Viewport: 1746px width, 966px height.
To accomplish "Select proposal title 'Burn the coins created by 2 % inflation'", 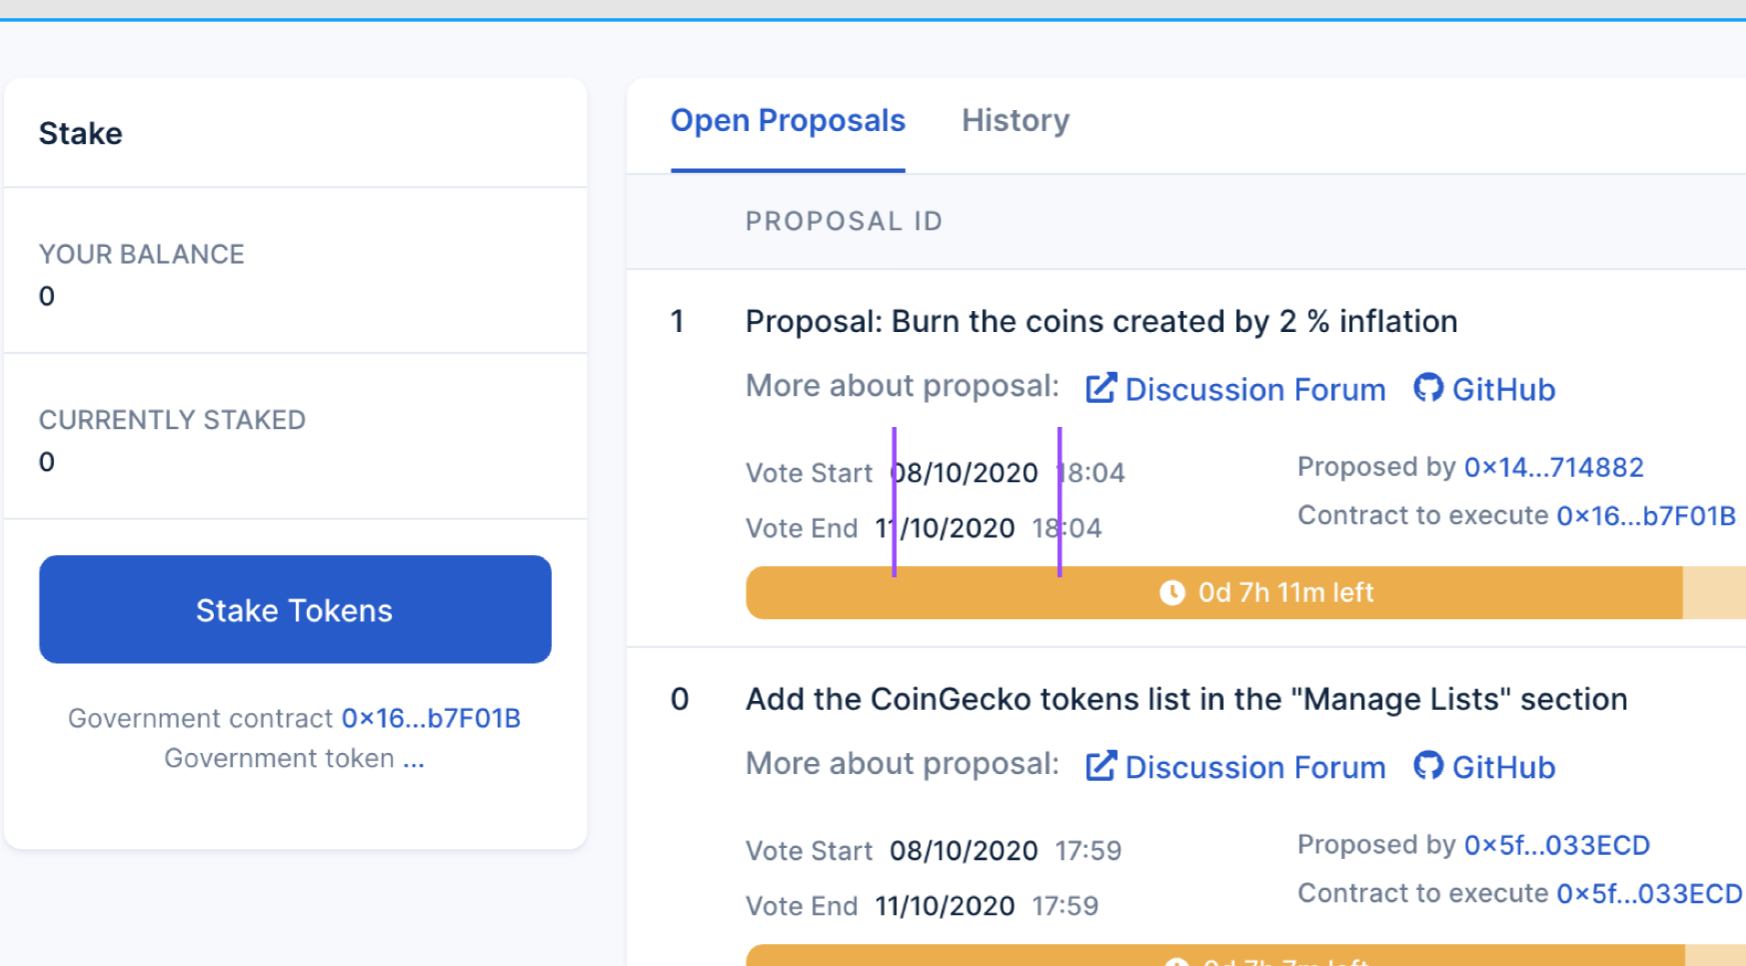I will pos(1100,321).
